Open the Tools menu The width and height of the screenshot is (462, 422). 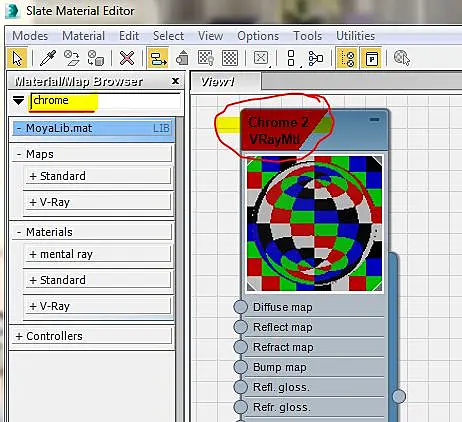click(x=307, y=36)
